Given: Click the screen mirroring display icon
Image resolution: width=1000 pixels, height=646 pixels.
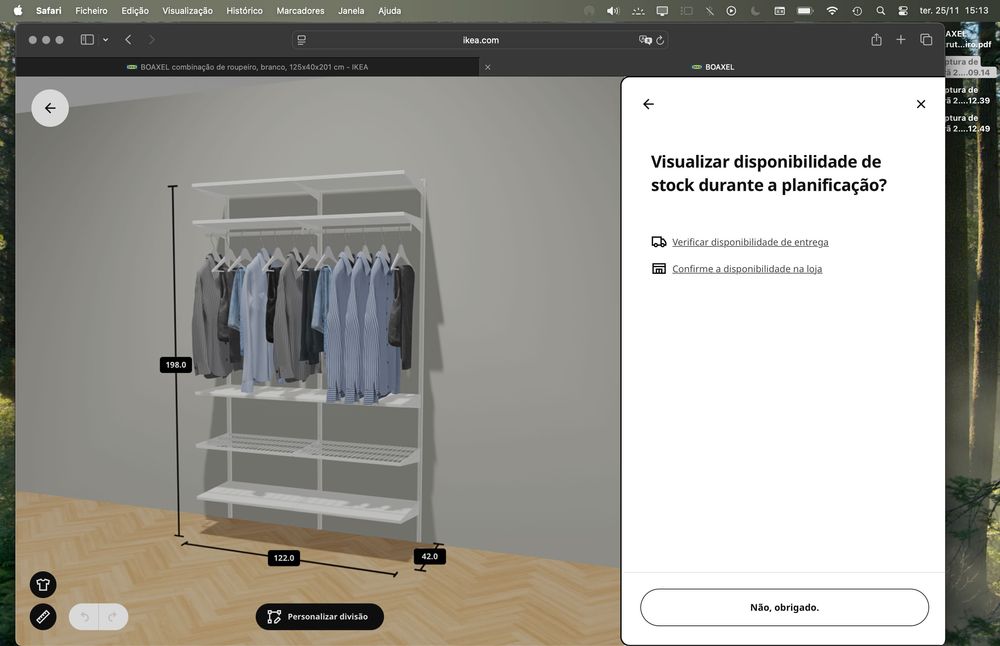Looking at the screenshot, I should click(x=663, y=10).
